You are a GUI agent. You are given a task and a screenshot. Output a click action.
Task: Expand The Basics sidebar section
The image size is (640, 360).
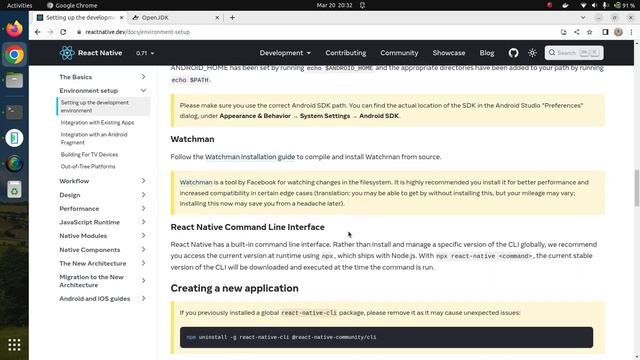click(143, 77)
